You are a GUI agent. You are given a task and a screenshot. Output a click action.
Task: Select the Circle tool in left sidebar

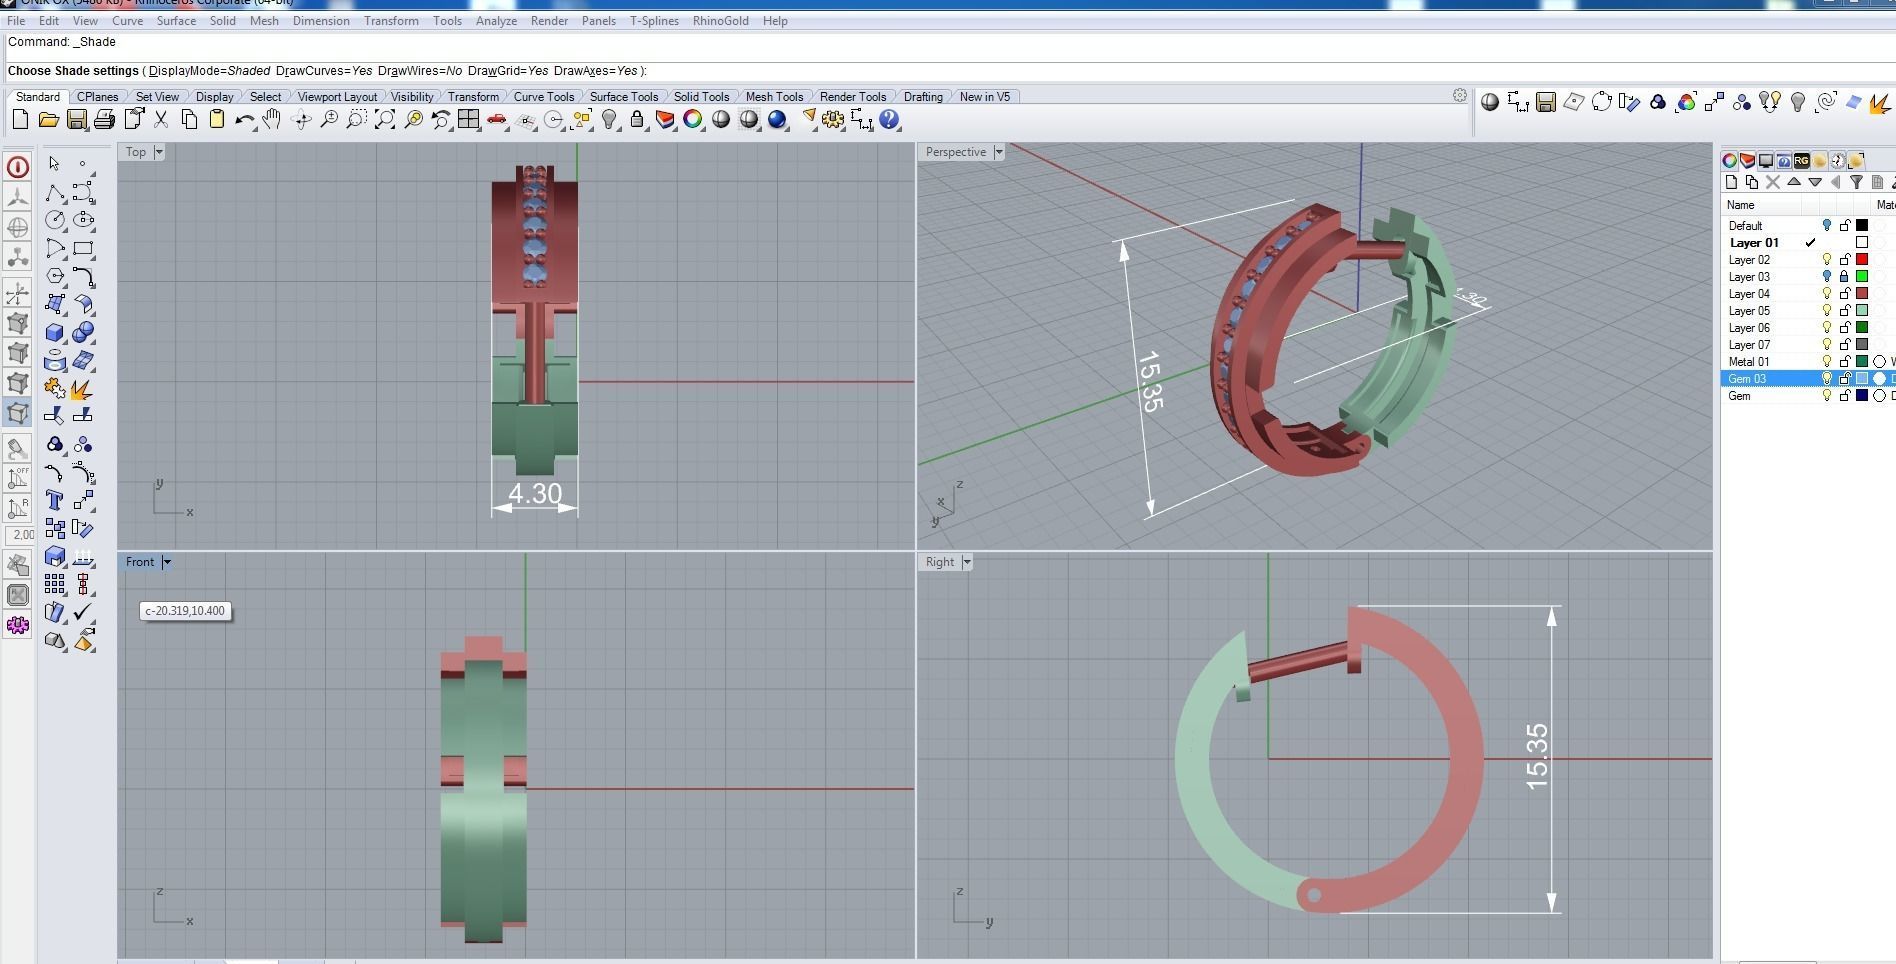[55, 220]
